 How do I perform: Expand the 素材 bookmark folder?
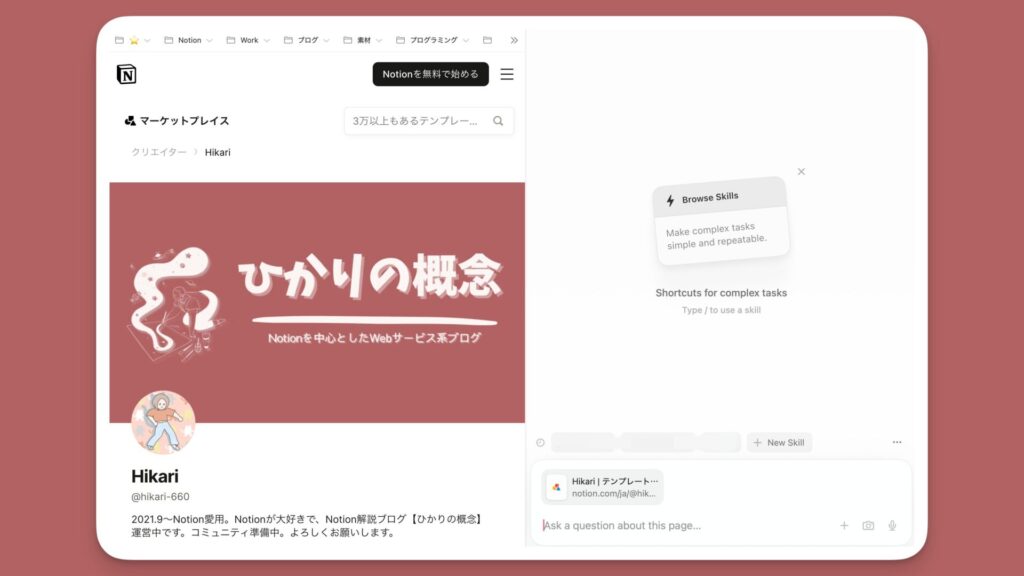(362, 40)
